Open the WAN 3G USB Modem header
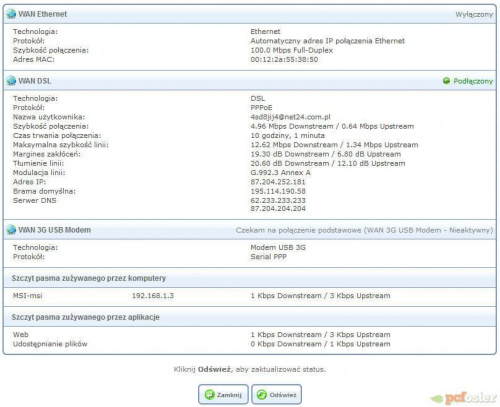The height and width of the screenshot is (407, 500). [x=249, y=230]
